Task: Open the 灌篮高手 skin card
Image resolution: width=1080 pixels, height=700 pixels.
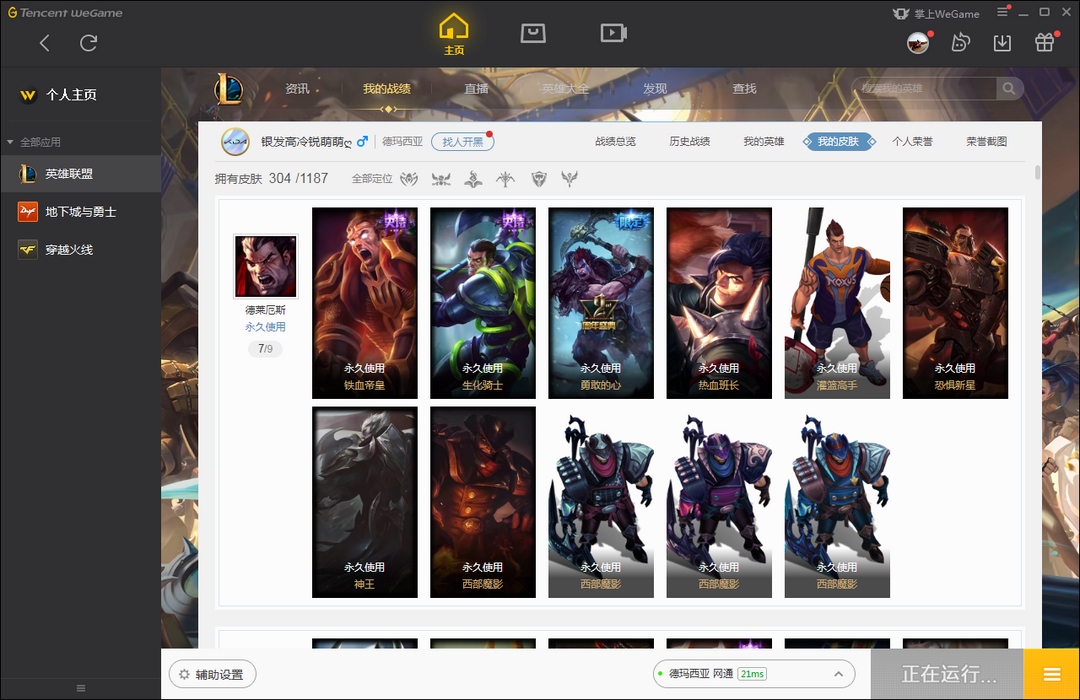Action: click(x=837, y=303)
